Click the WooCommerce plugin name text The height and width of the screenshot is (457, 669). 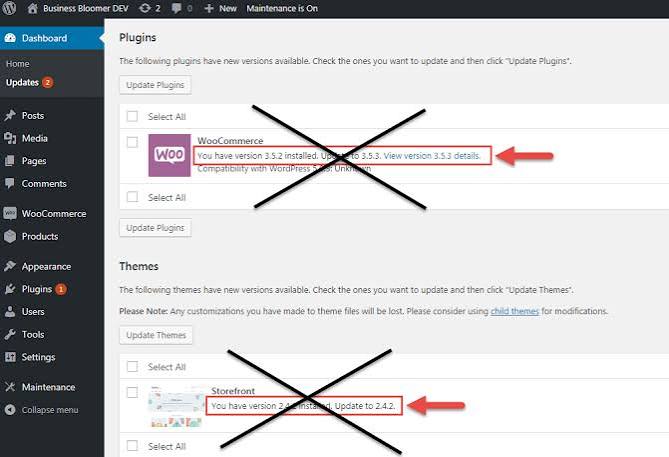[x=230, y=140]
